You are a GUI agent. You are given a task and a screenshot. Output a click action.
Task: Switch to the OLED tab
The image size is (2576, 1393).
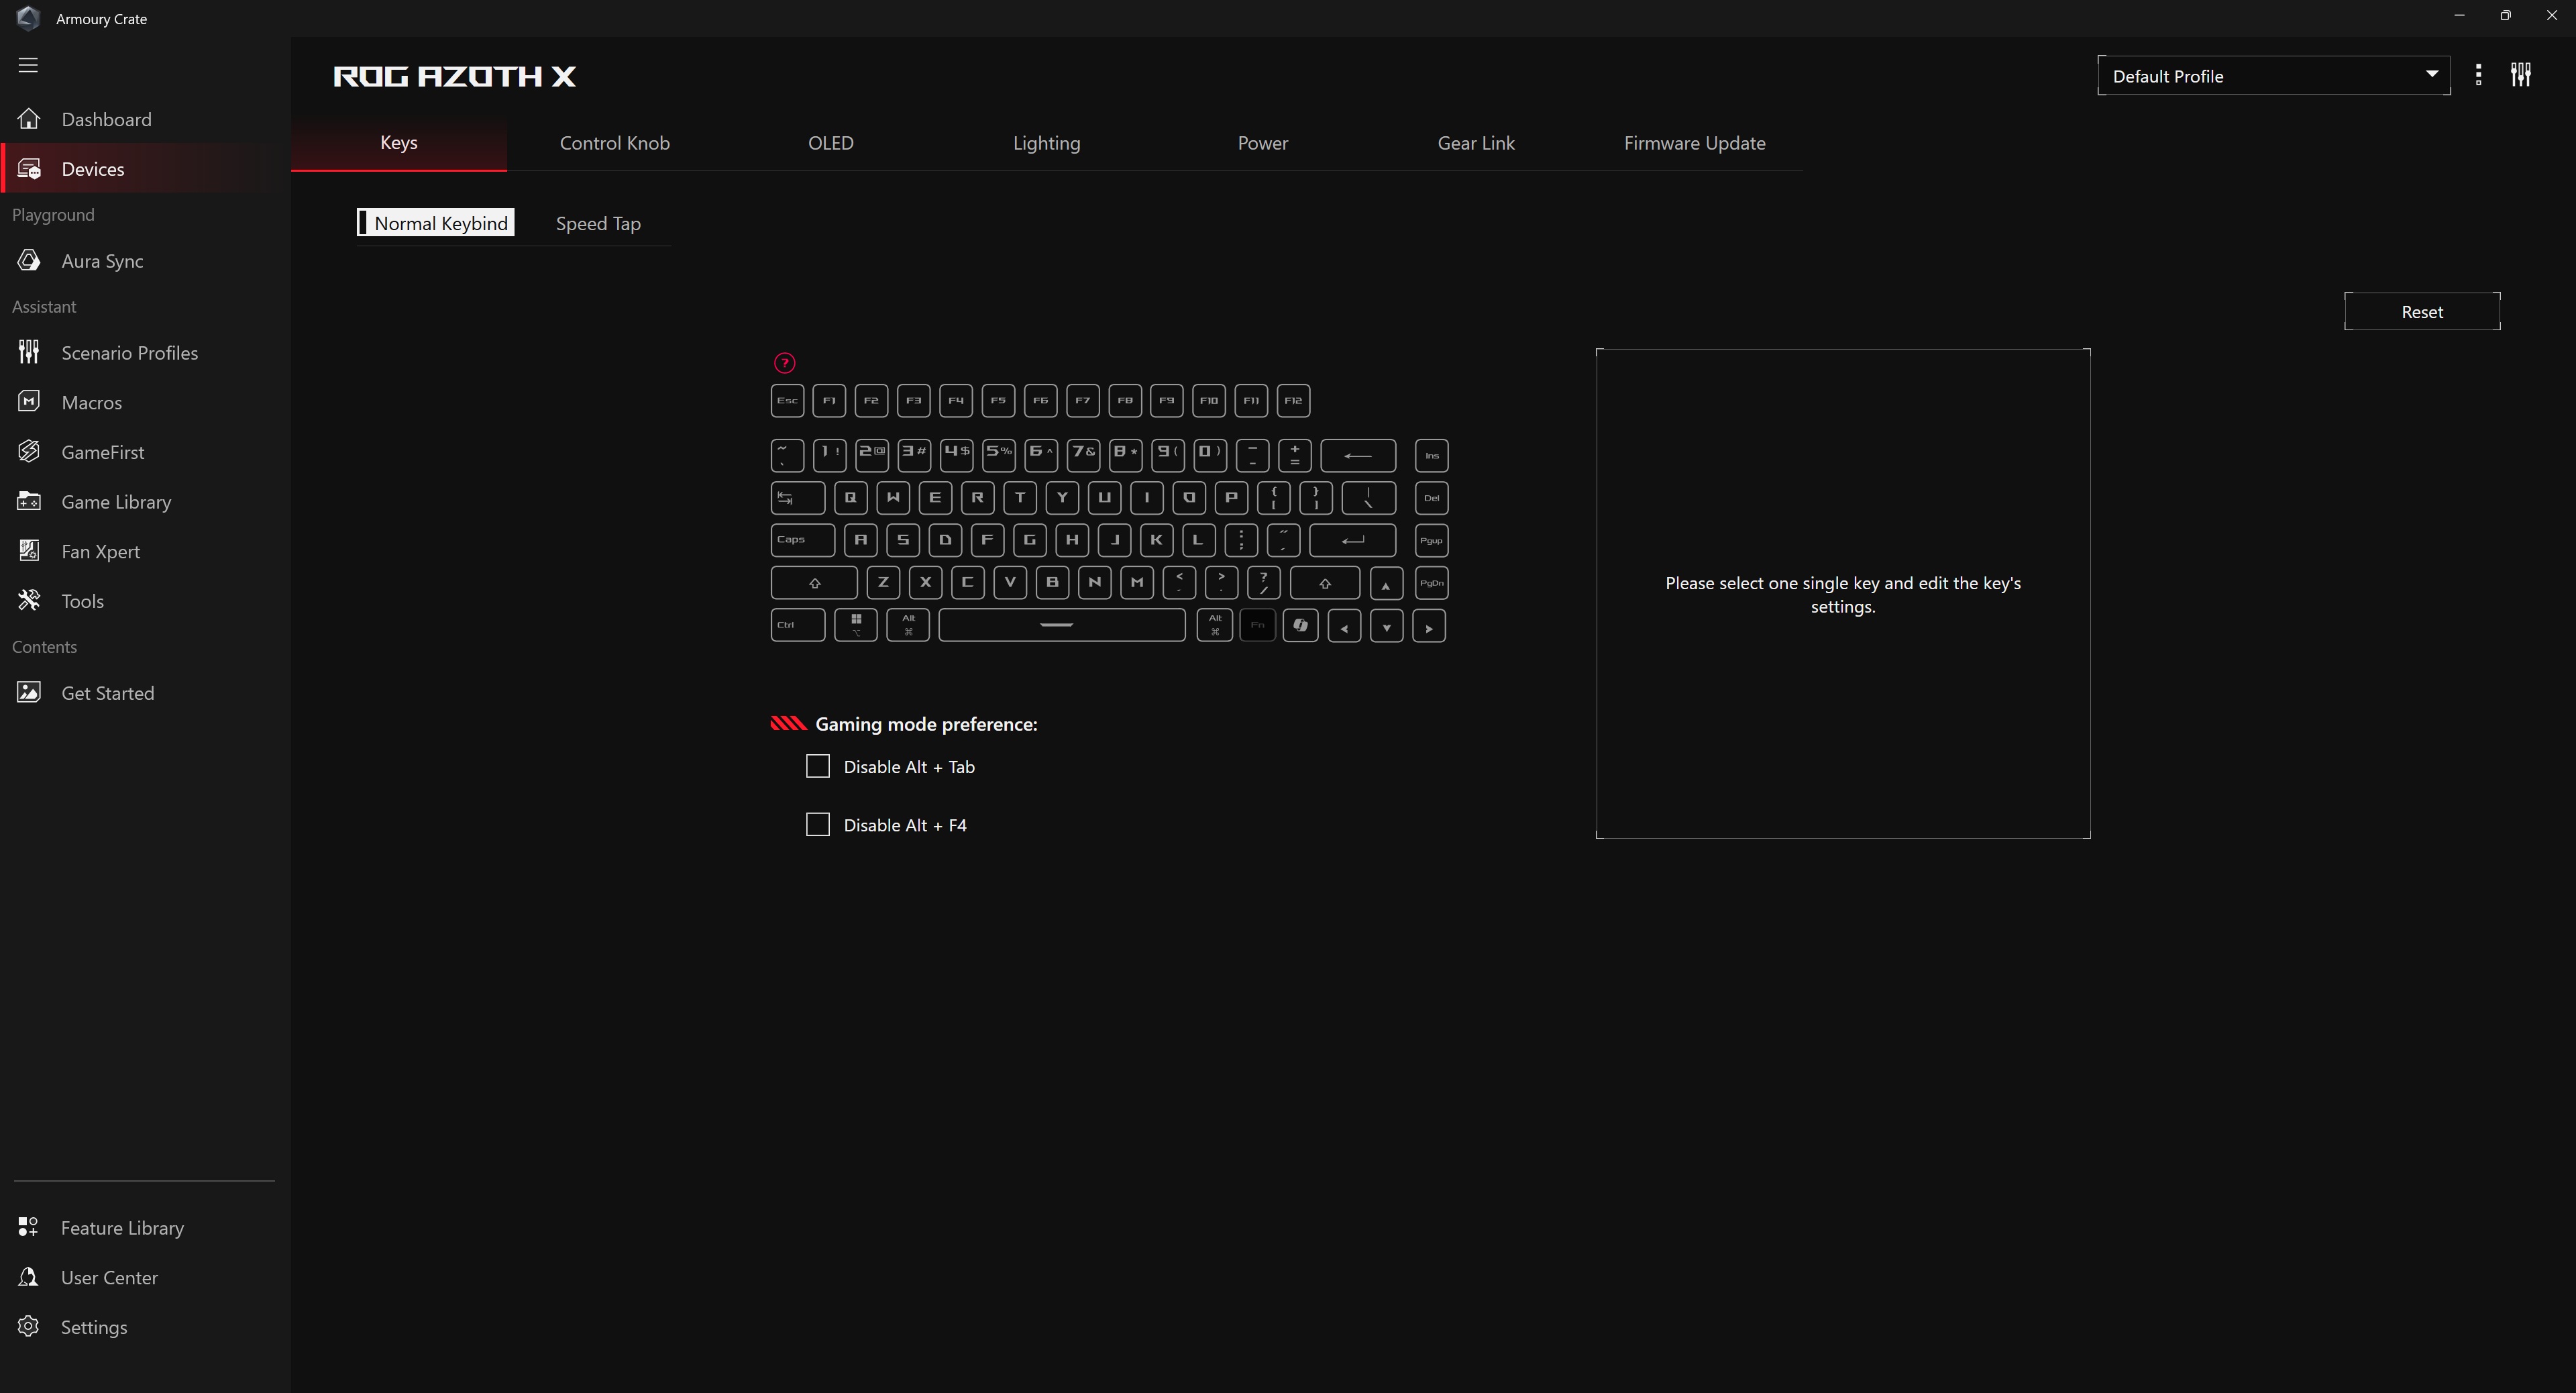[x=831, y=143]
